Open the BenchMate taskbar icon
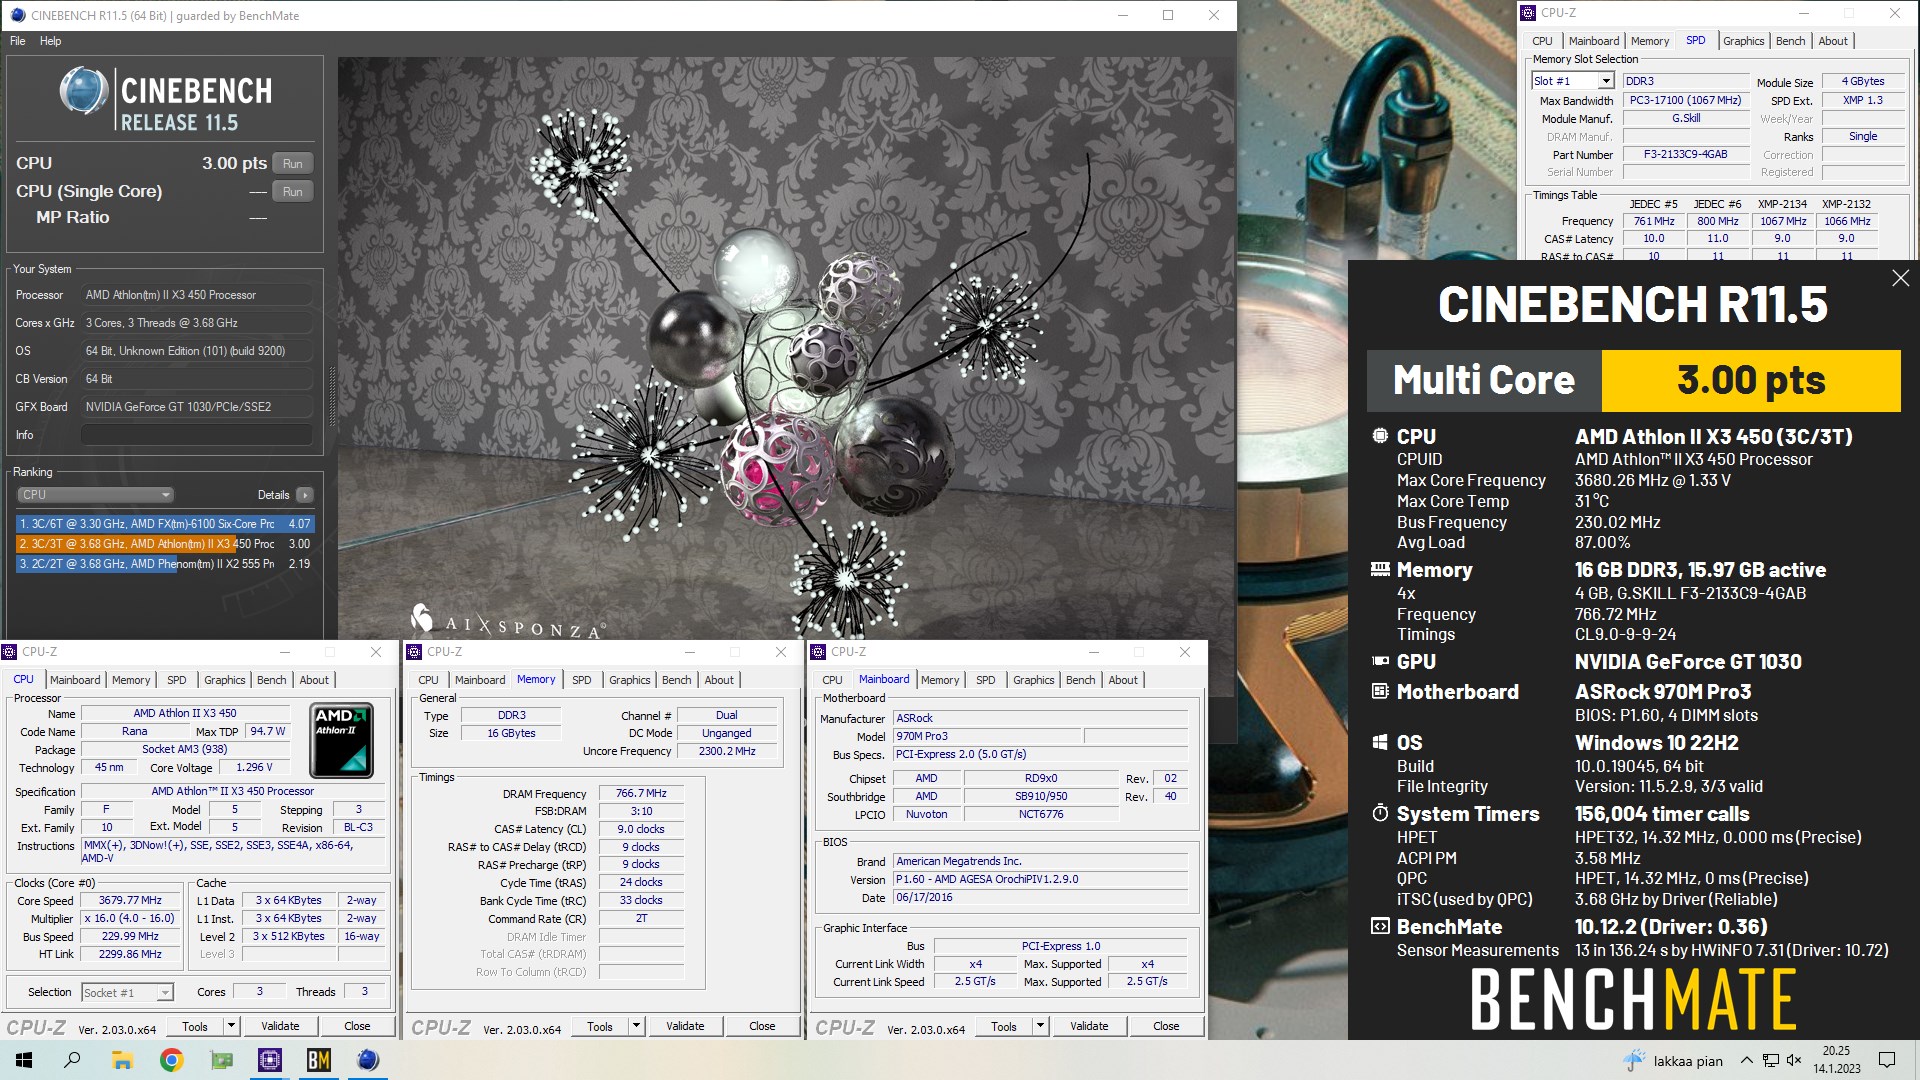The height and width of the screenshot is (1080, 1920). pyautogui.click(x=319, y=1060)
